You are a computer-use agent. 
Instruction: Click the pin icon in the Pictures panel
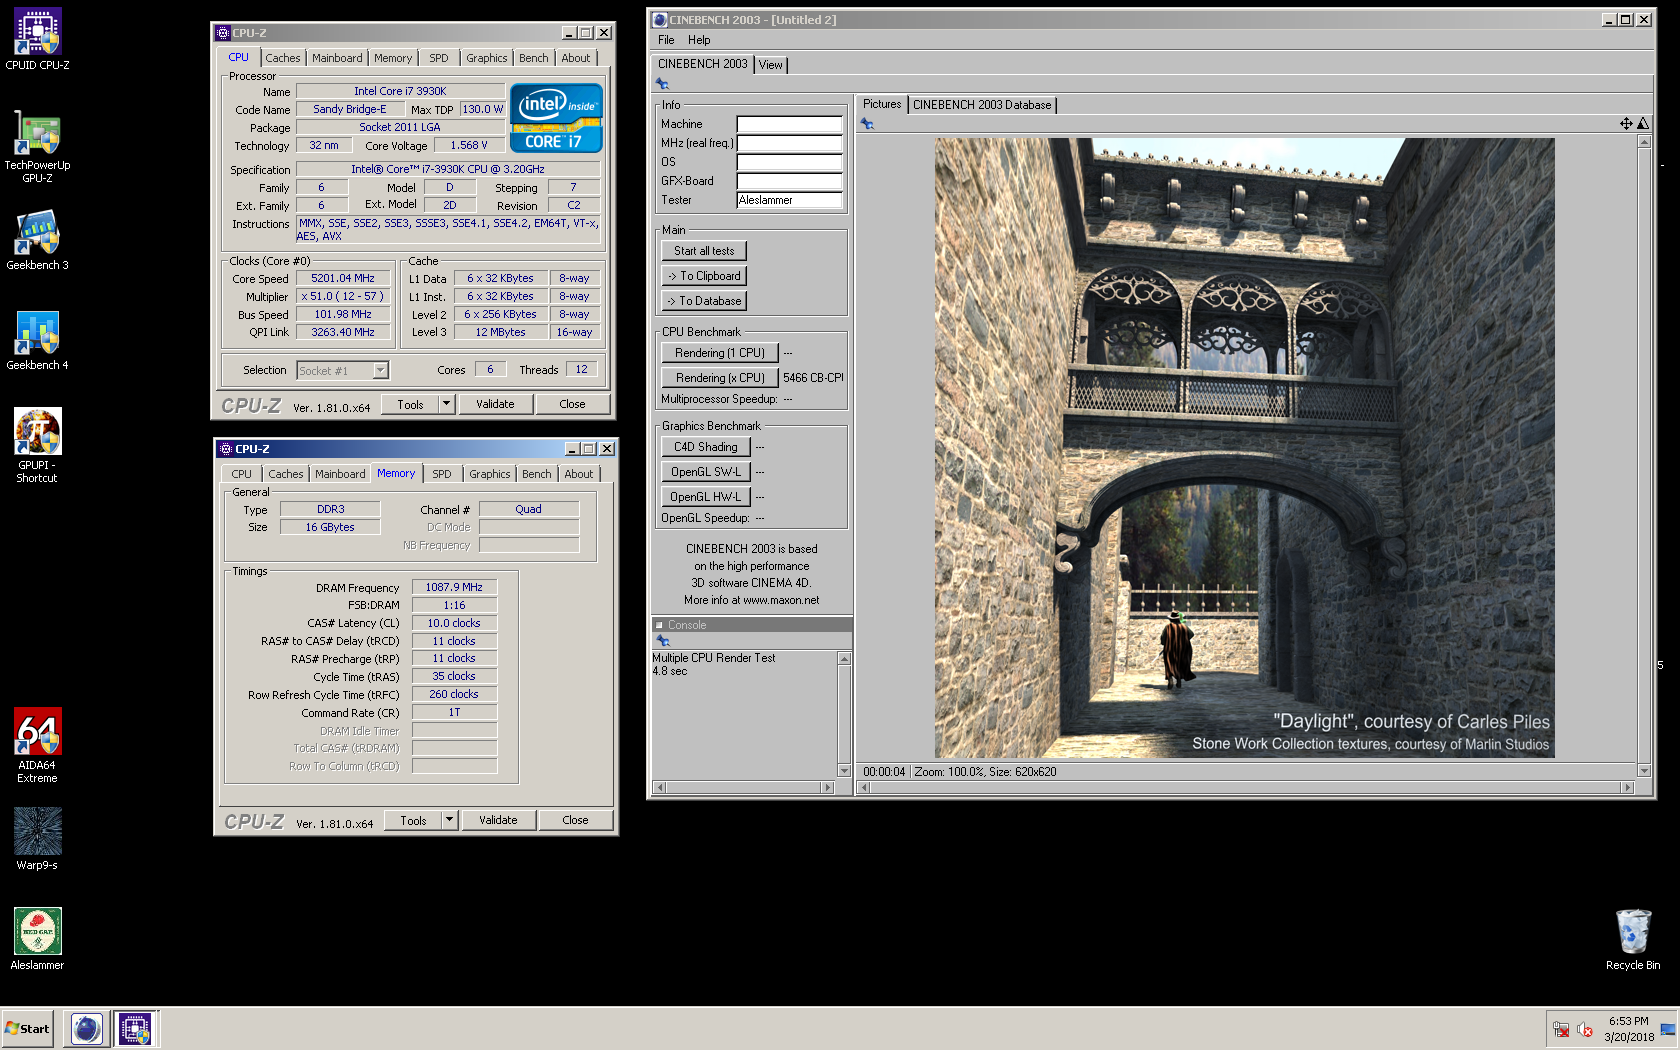click(x=867, y=124)
